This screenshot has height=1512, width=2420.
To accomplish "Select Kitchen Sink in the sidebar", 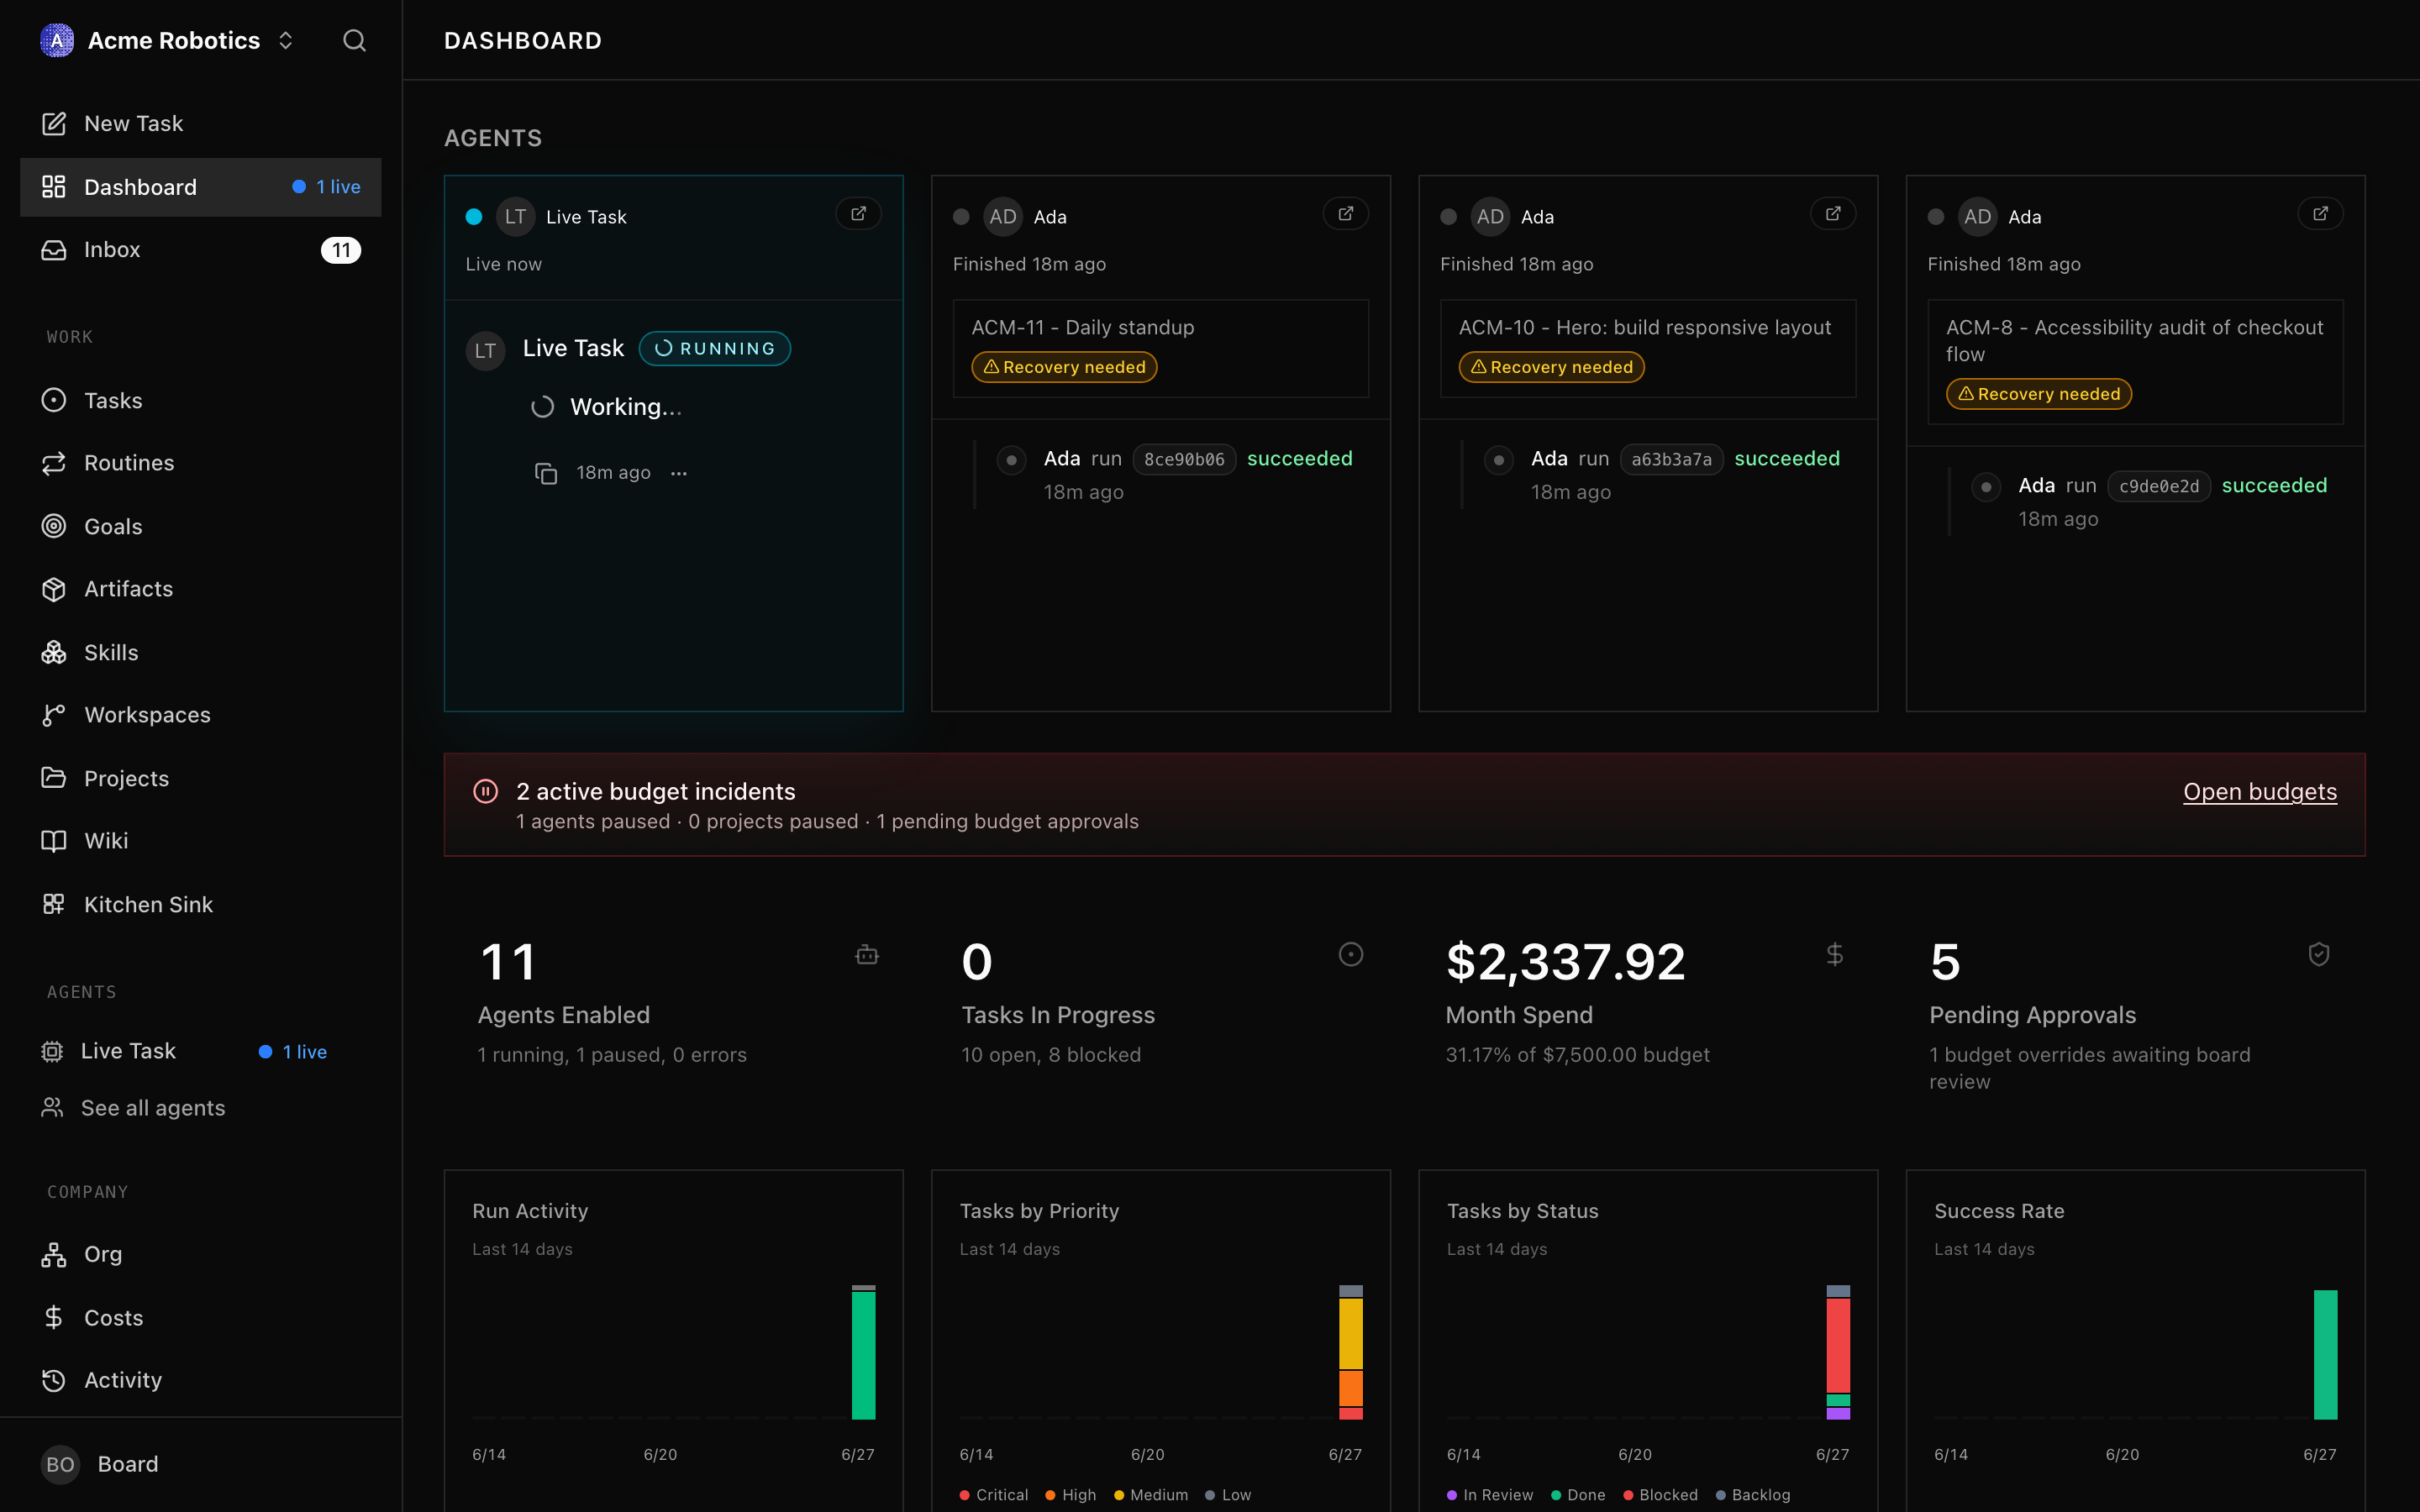I will tap(200, 904).
